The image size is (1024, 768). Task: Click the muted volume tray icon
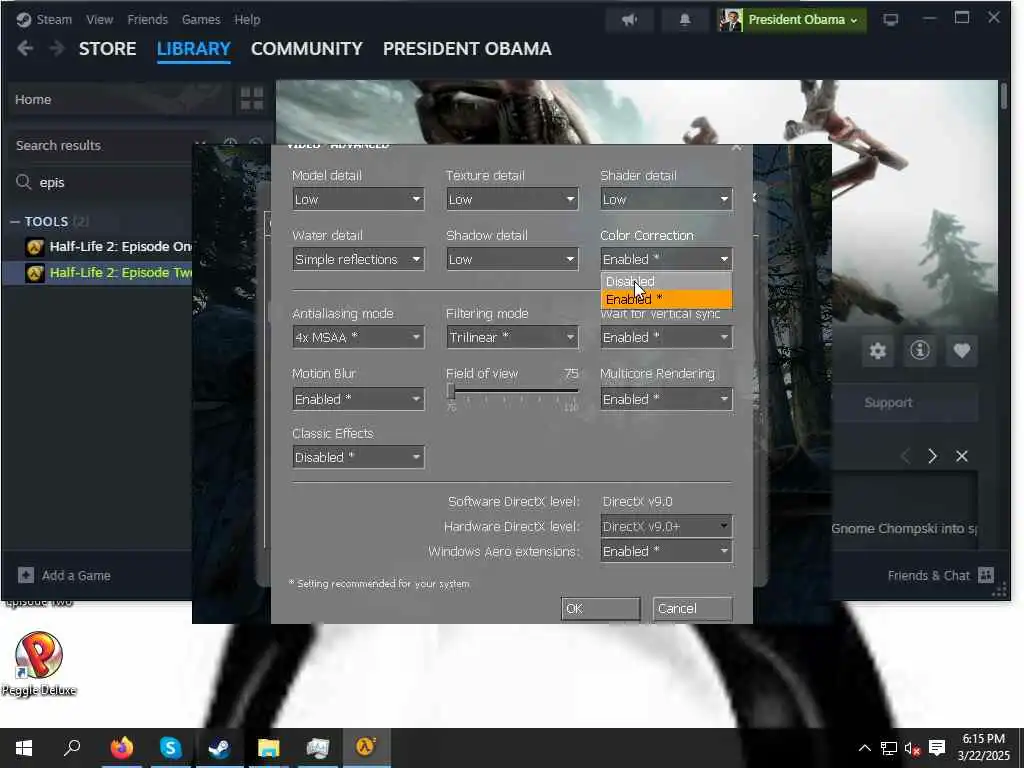912,748
